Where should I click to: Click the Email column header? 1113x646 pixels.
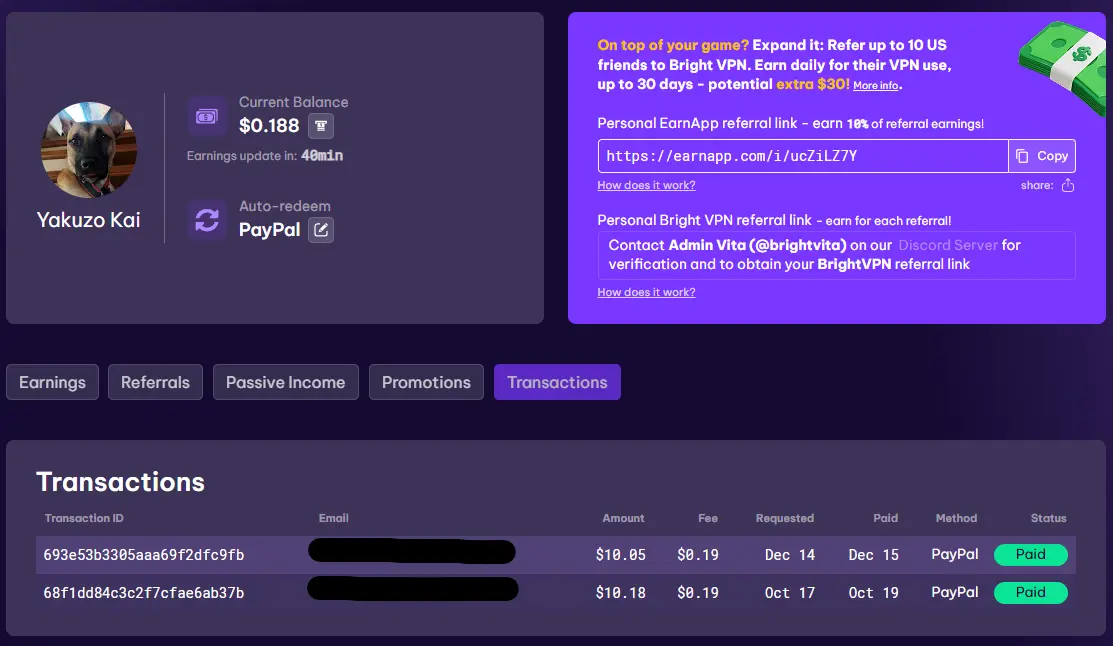tap(334, 518)
